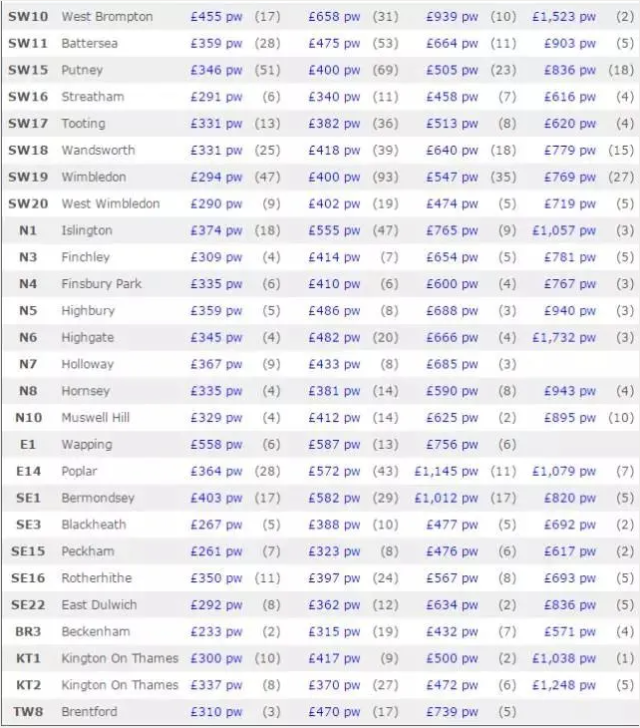
Task: Click Highgate's £1,732 pw rent link
Action: (x=564, y=338)
